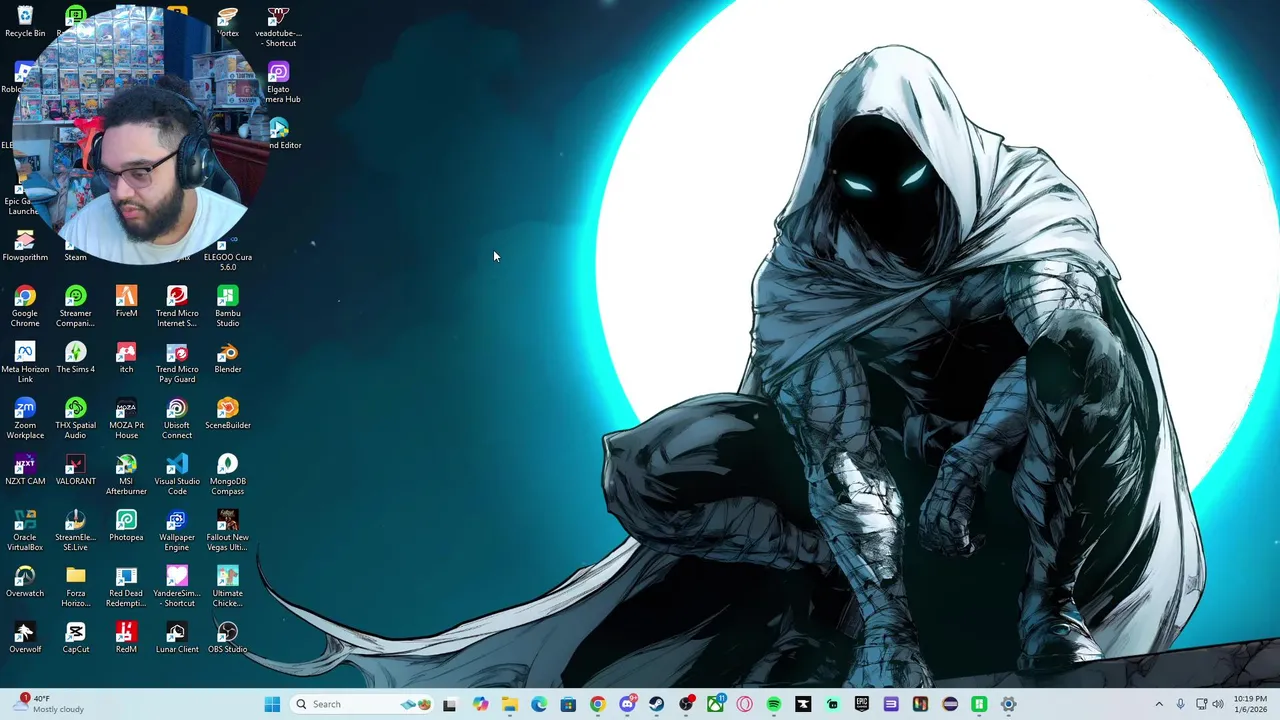Select The Sims 4 desktop icon
This screenshot has height=720, width=1280.
click(75, 357)
